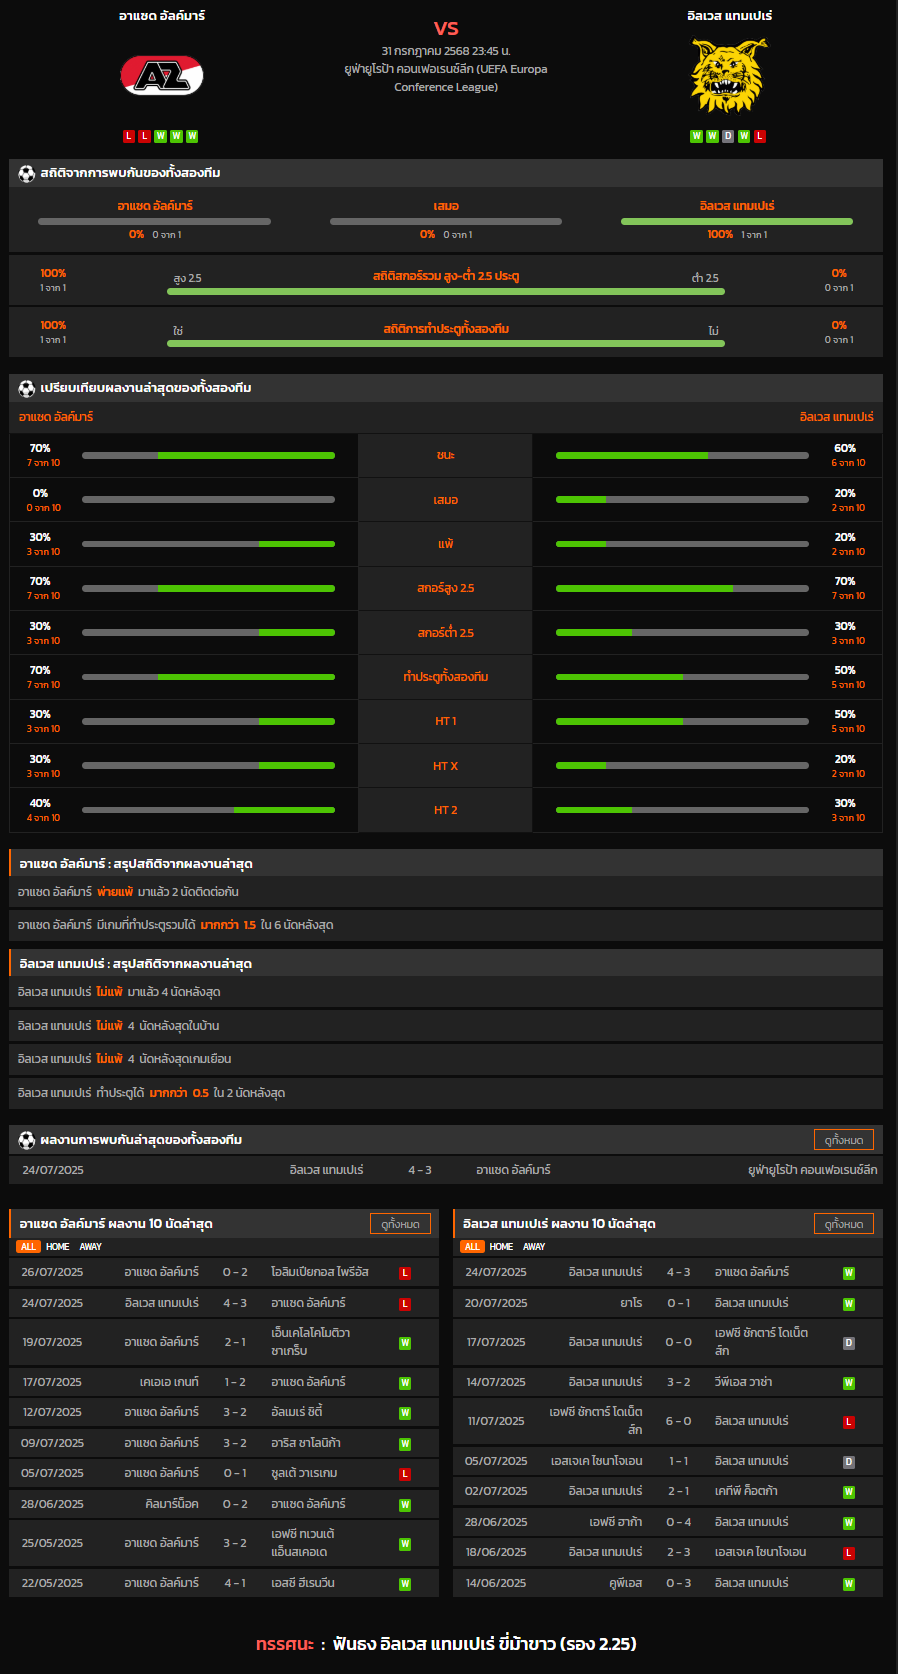Click soccer ball icon beside head-to-head stats header
This screenshot has height=1674, width=898.
(27, 173)
